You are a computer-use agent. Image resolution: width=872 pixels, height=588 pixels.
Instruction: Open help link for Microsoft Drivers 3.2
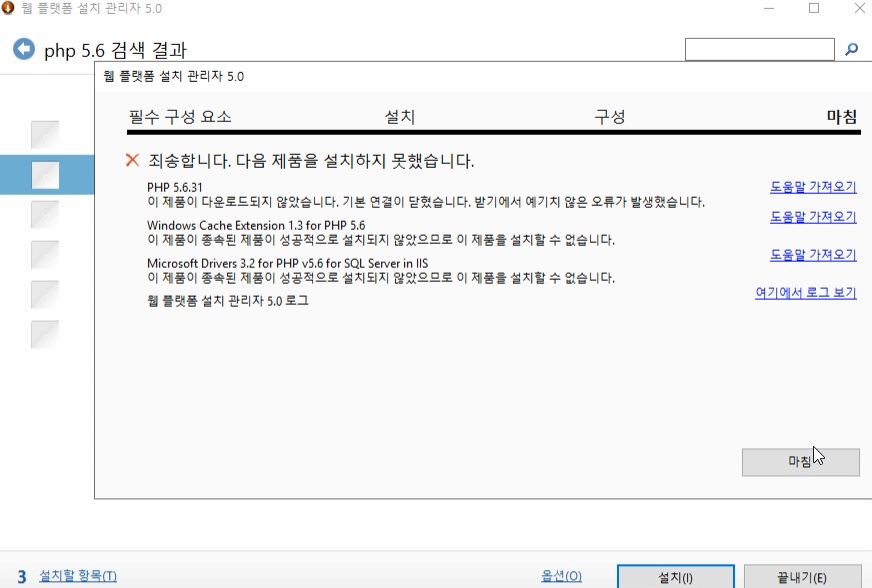[813, 255]
